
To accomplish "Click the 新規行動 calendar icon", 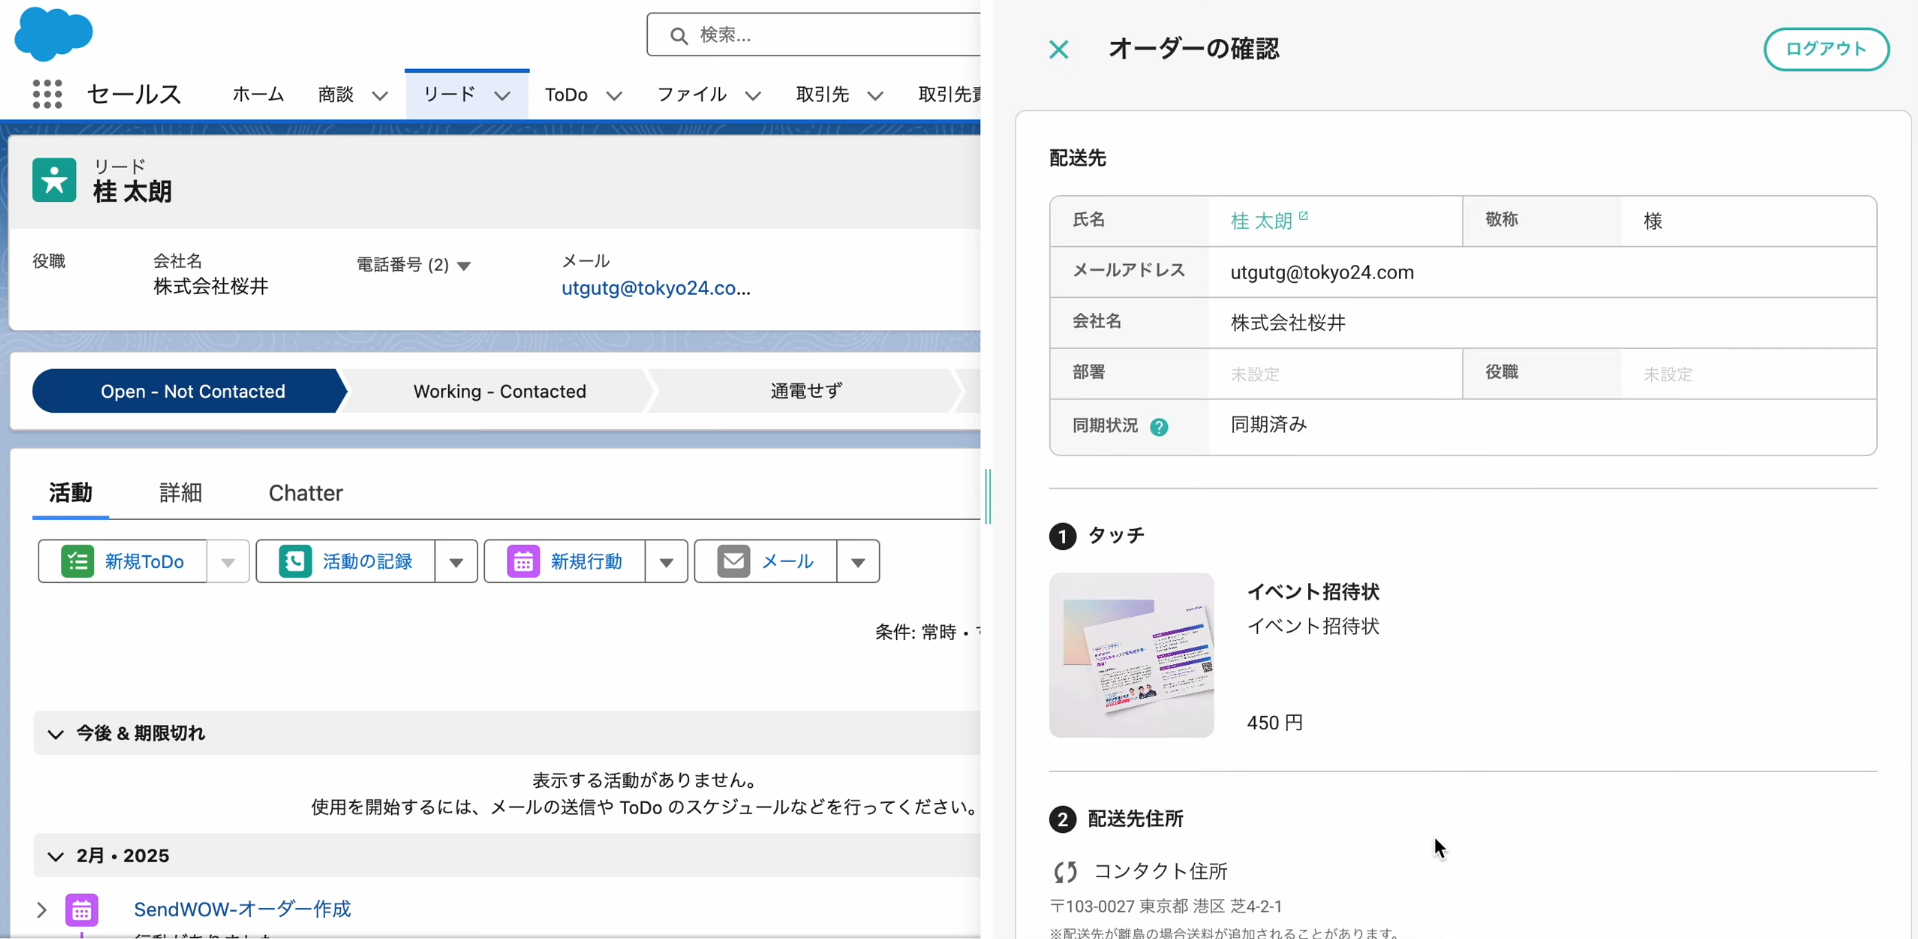I will coord(522,561).
